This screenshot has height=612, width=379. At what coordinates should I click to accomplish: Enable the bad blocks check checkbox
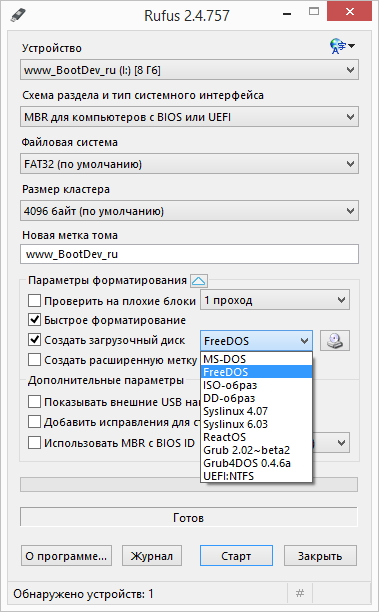(34, 301)
